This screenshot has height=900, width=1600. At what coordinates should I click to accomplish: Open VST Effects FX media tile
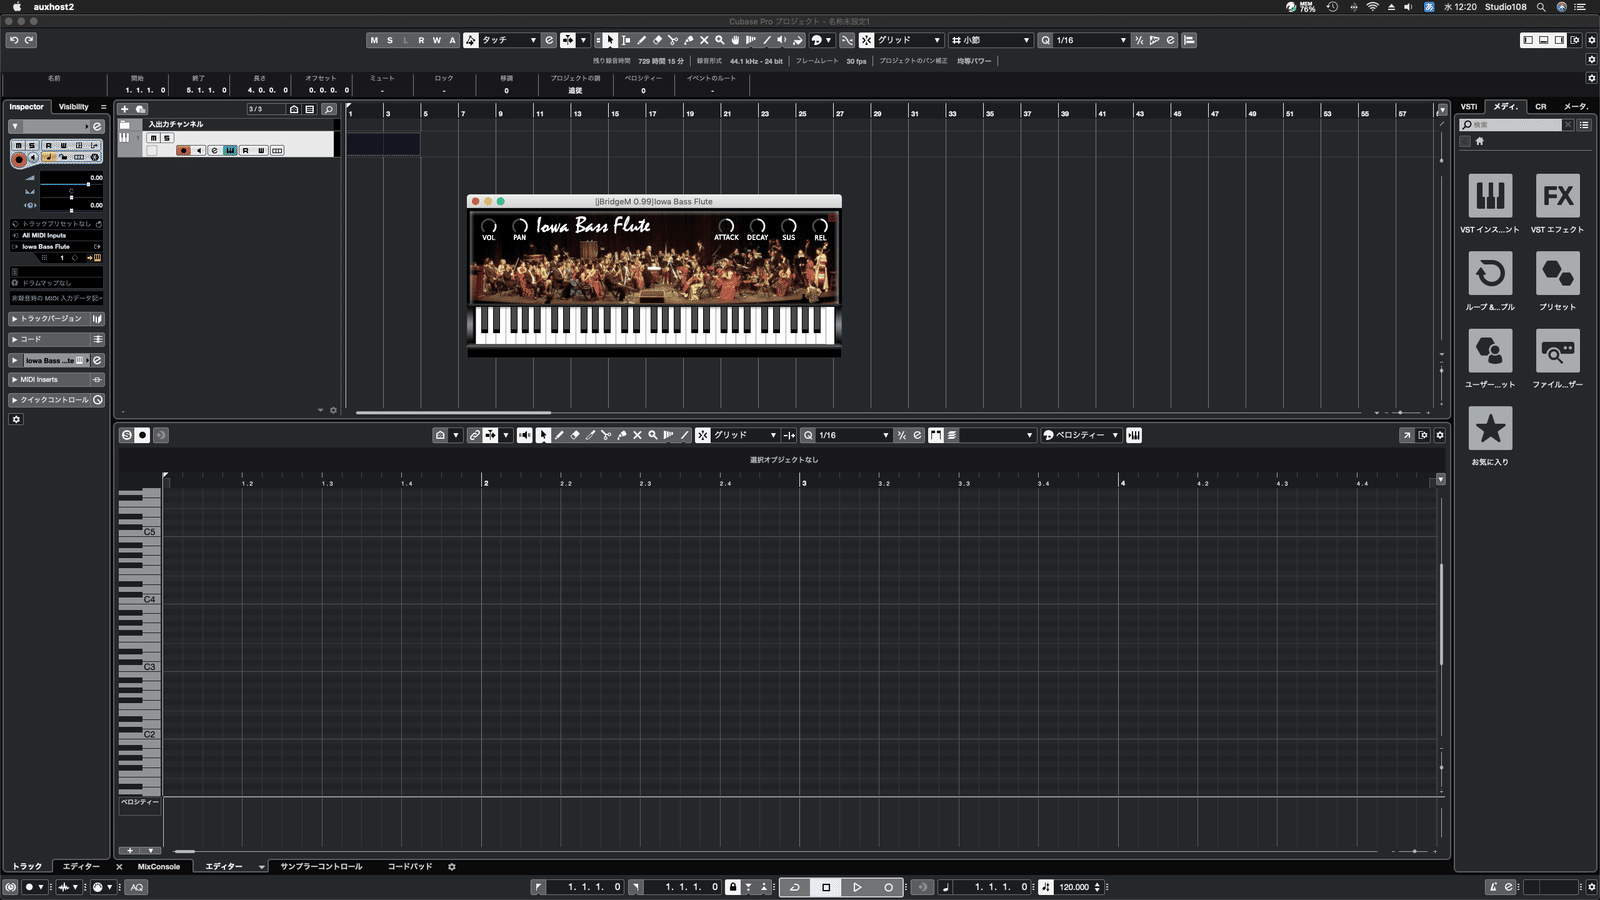(1558, 196)
